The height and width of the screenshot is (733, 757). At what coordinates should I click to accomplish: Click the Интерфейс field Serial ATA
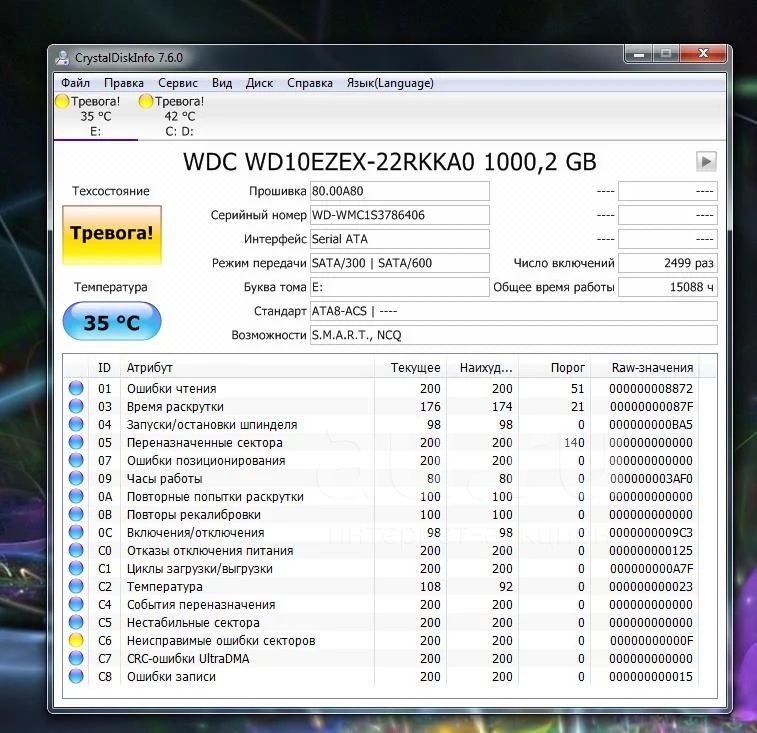(x=399, y=239)
